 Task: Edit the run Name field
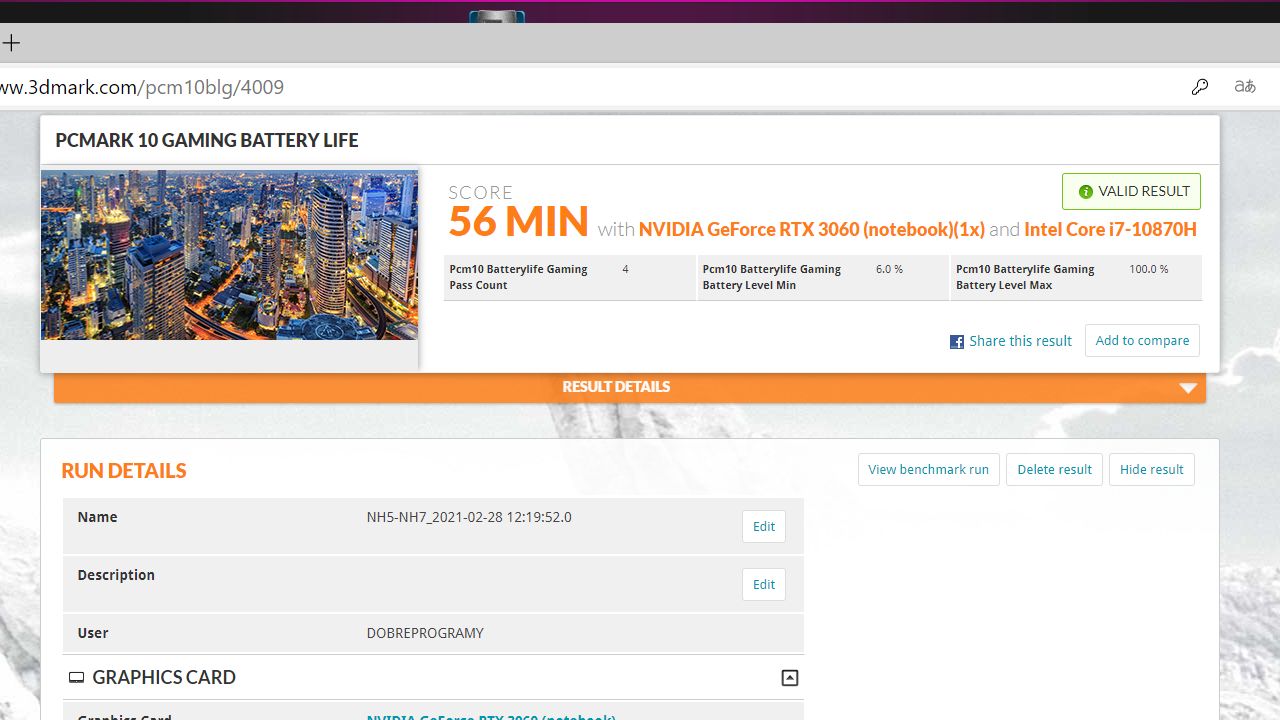pos(764,526)
